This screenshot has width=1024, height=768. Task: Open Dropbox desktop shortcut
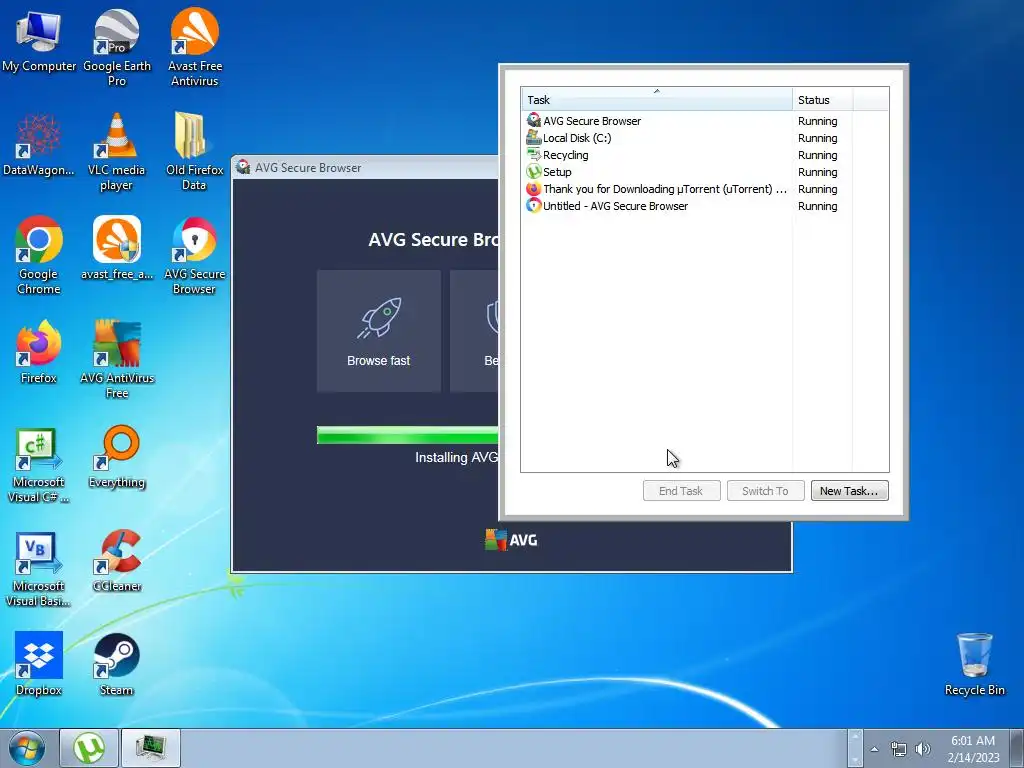tap(39, 664)
